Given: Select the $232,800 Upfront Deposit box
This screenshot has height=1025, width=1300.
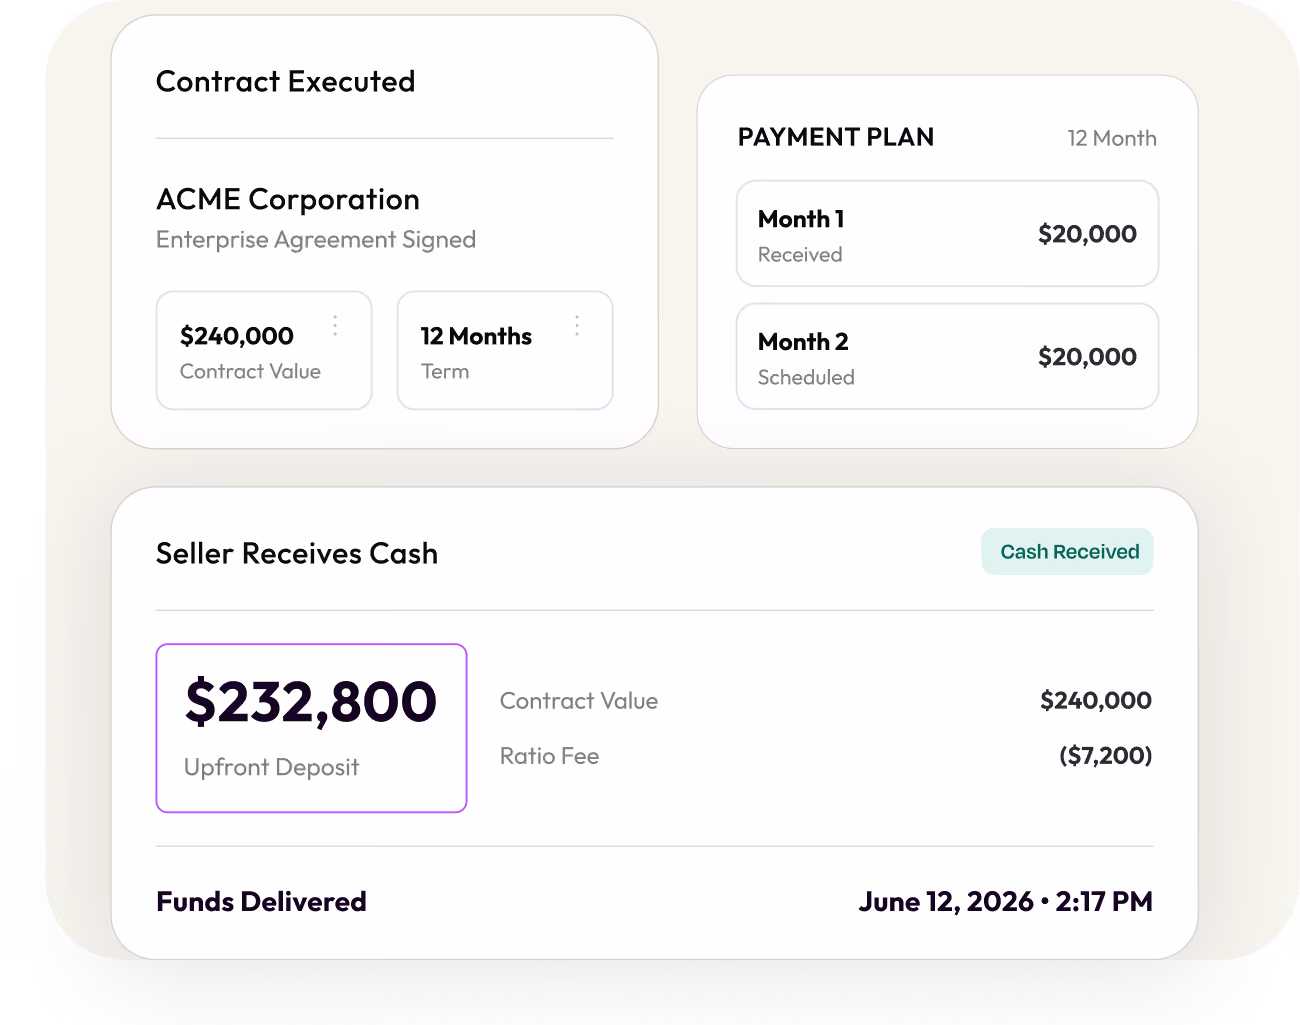Looking at the screenshot, I should point(311,728).
